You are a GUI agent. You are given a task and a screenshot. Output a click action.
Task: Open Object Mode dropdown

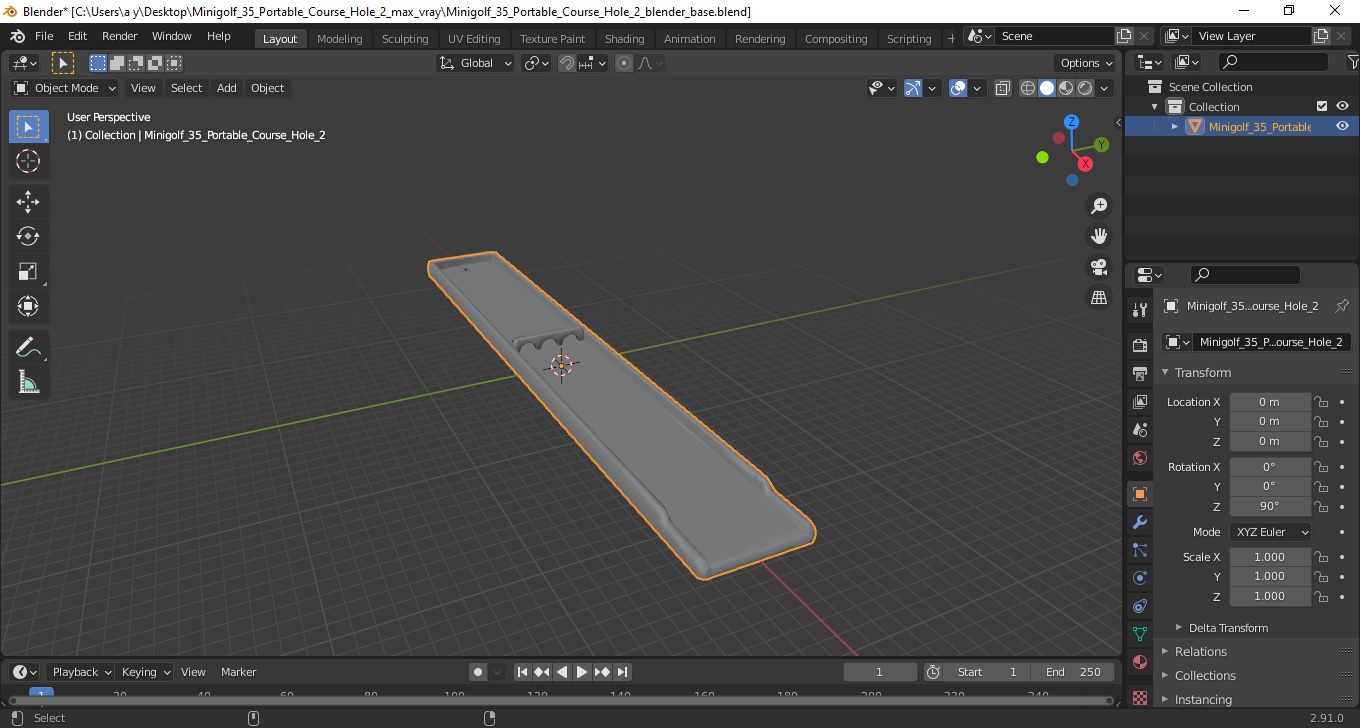[x=65, y=88]
